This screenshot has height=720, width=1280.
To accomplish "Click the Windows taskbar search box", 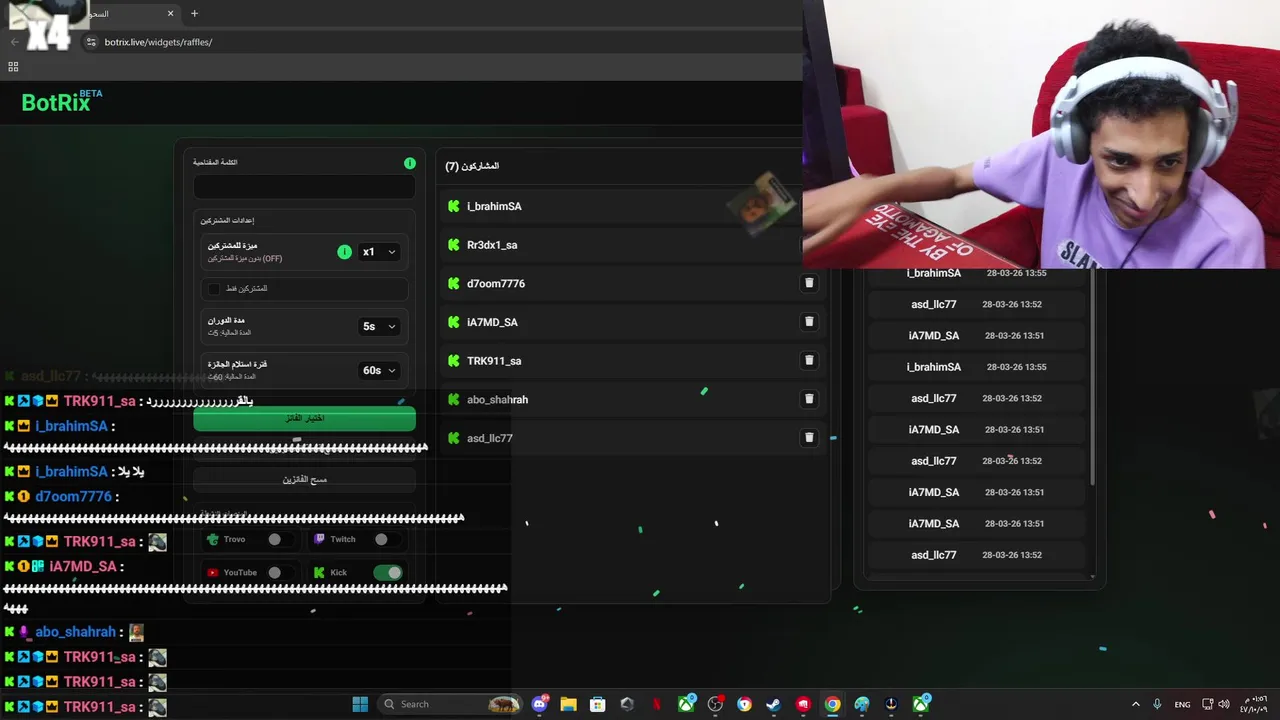I will click(449, 704).
